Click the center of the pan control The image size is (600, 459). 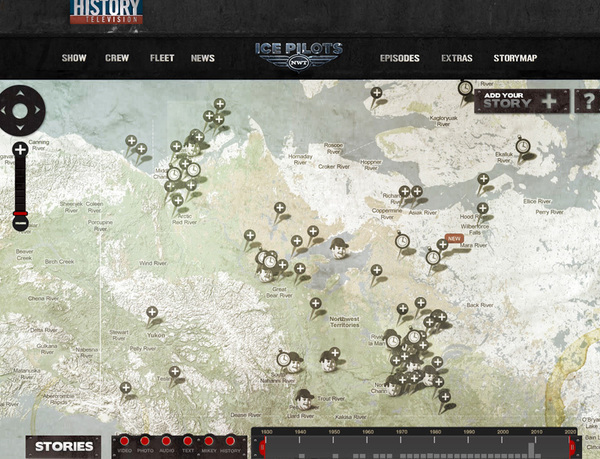click(x=20, y=111)
